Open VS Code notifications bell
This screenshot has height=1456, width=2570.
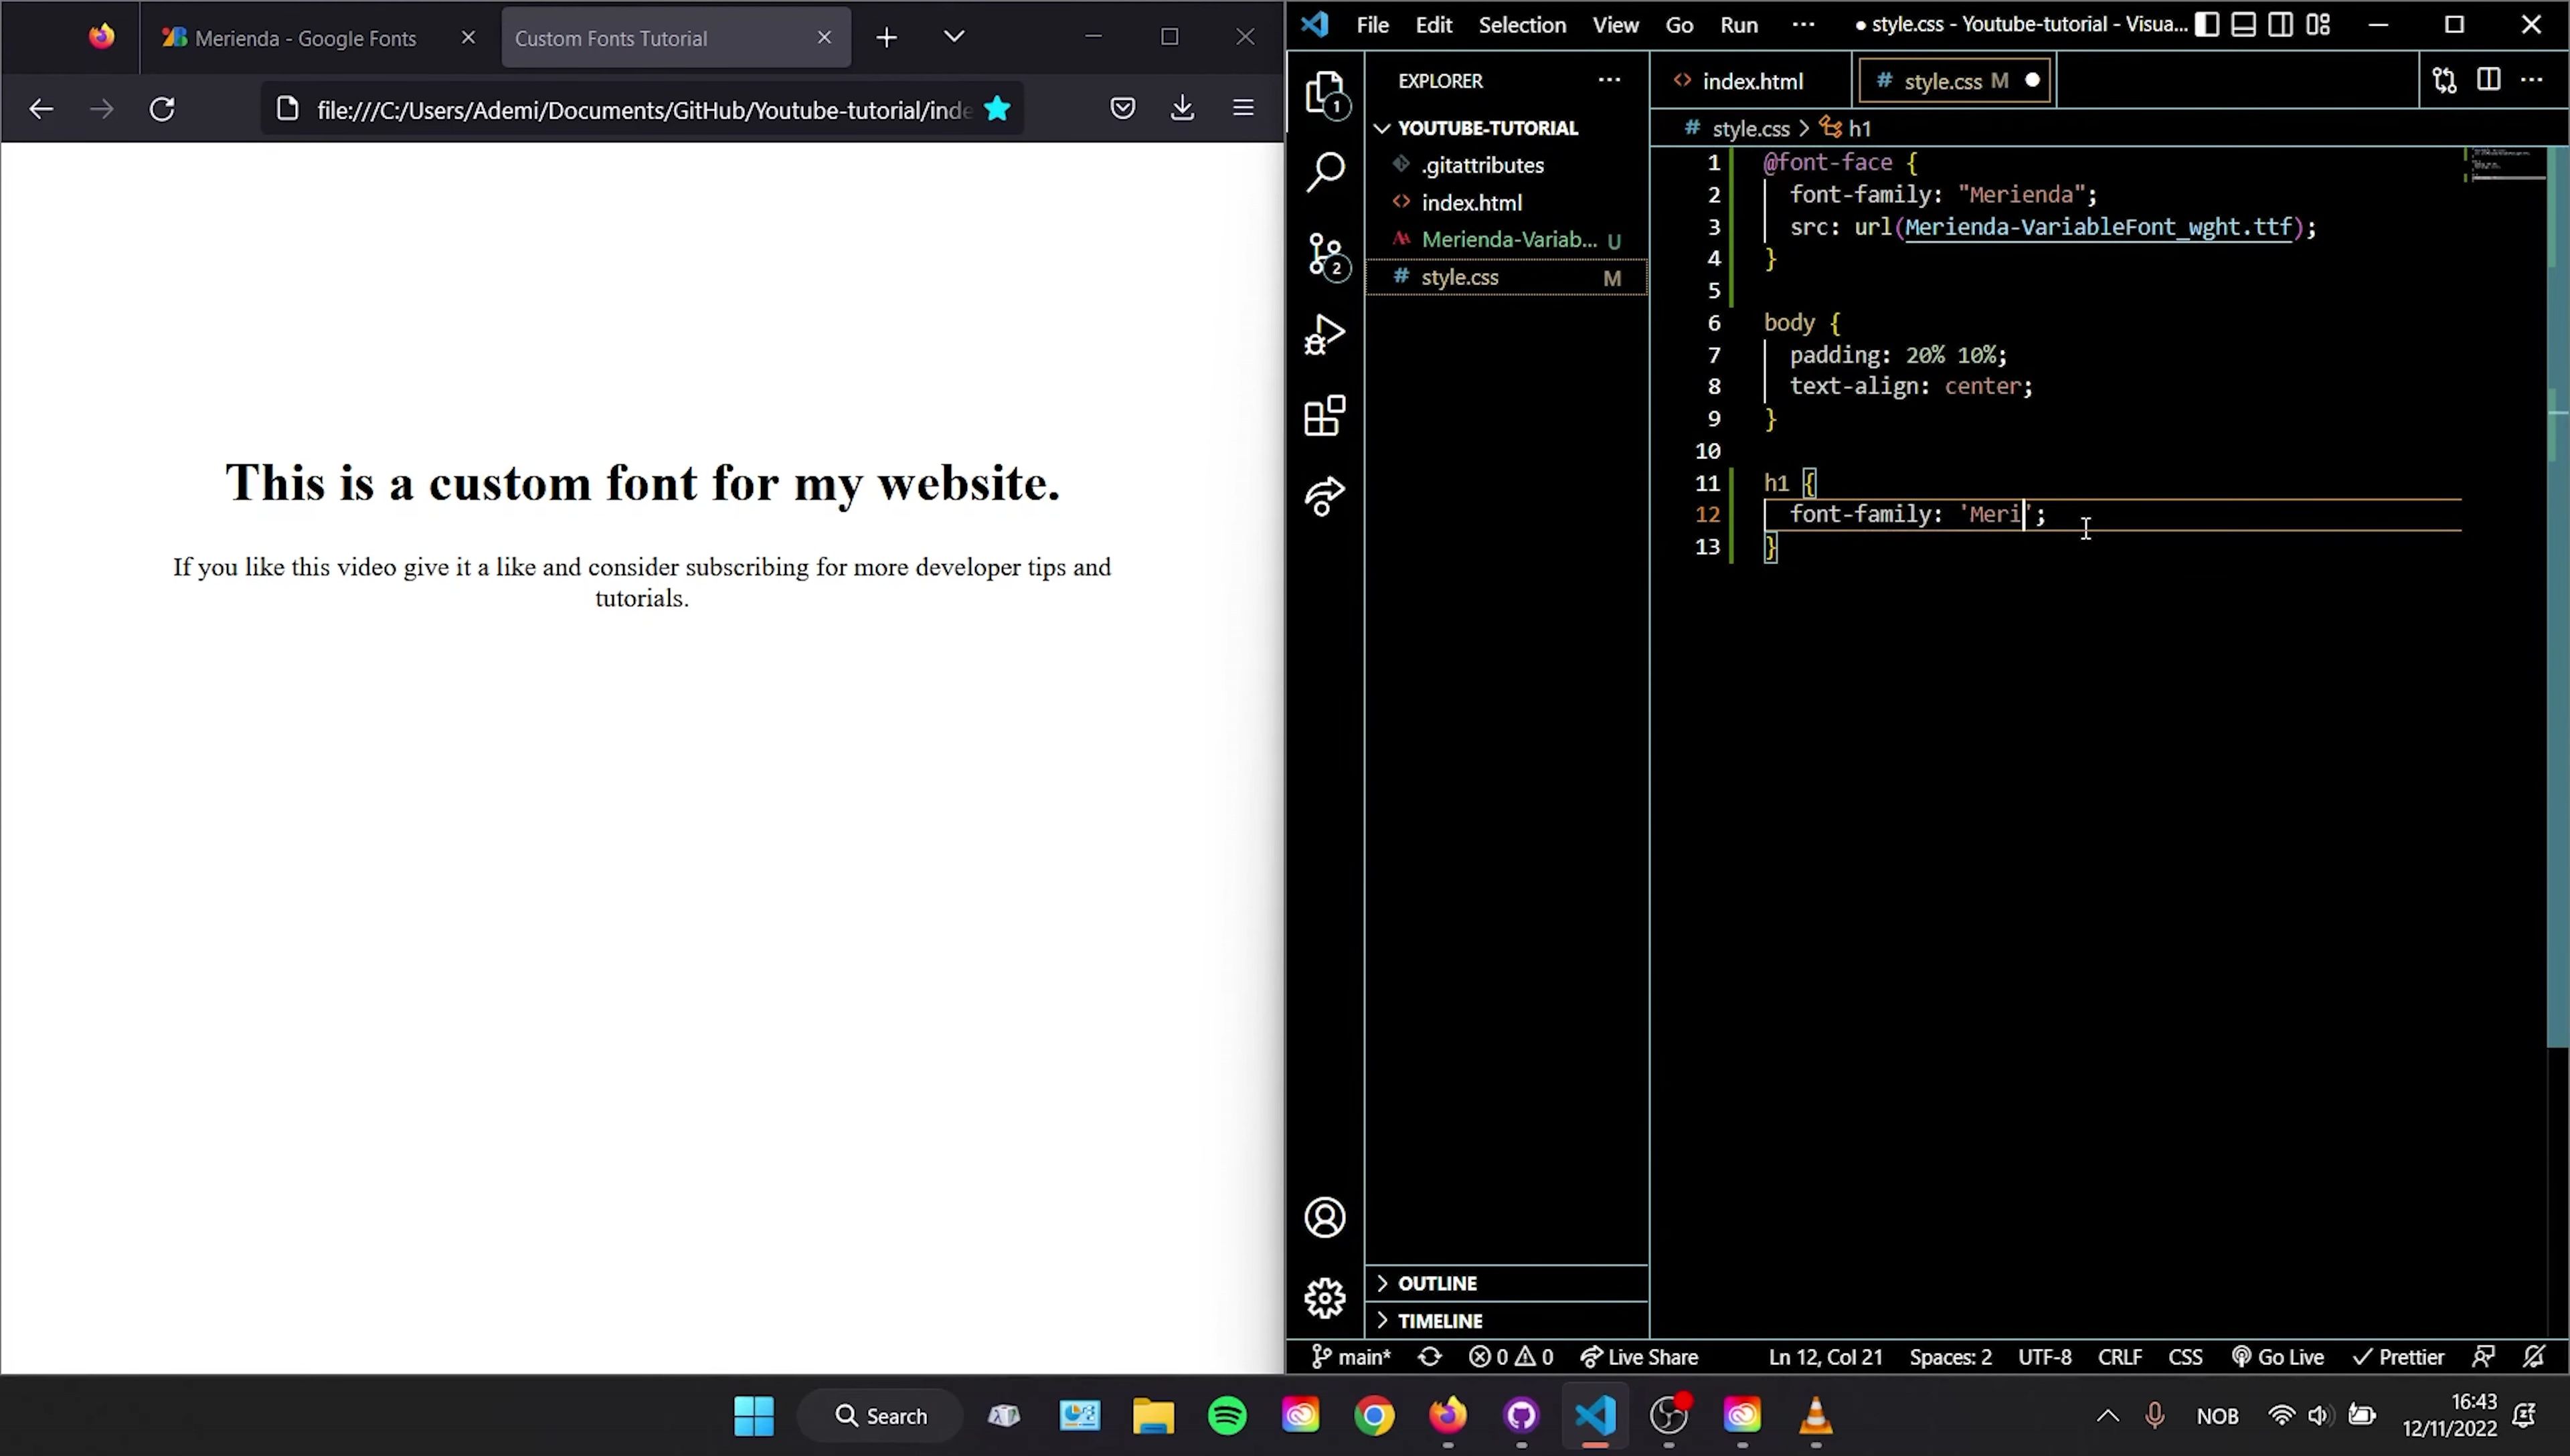tap(2534, 1357)
